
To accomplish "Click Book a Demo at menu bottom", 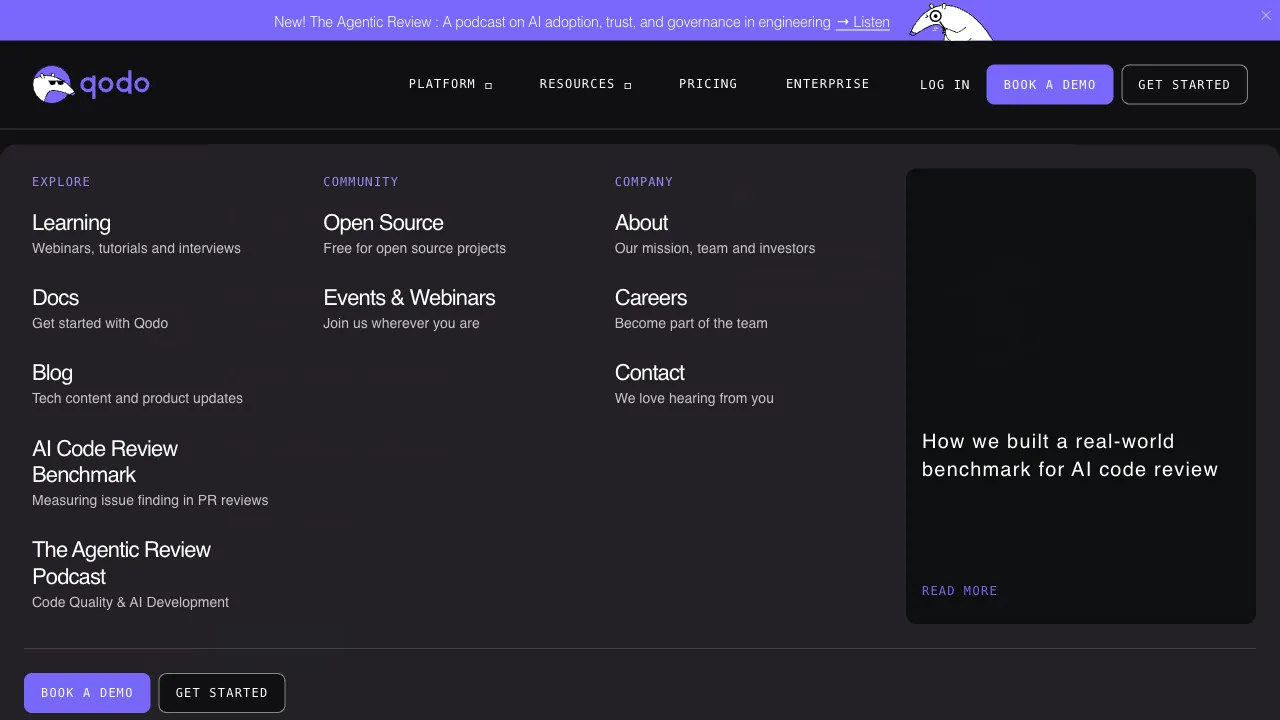I will (x=87, y=693).
